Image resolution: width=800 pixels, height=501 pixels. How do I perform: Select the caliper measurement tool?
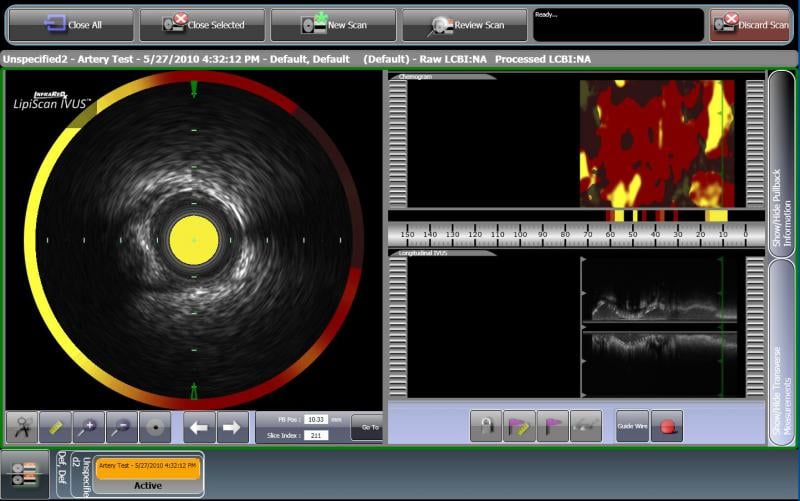(x=22, y=427)
